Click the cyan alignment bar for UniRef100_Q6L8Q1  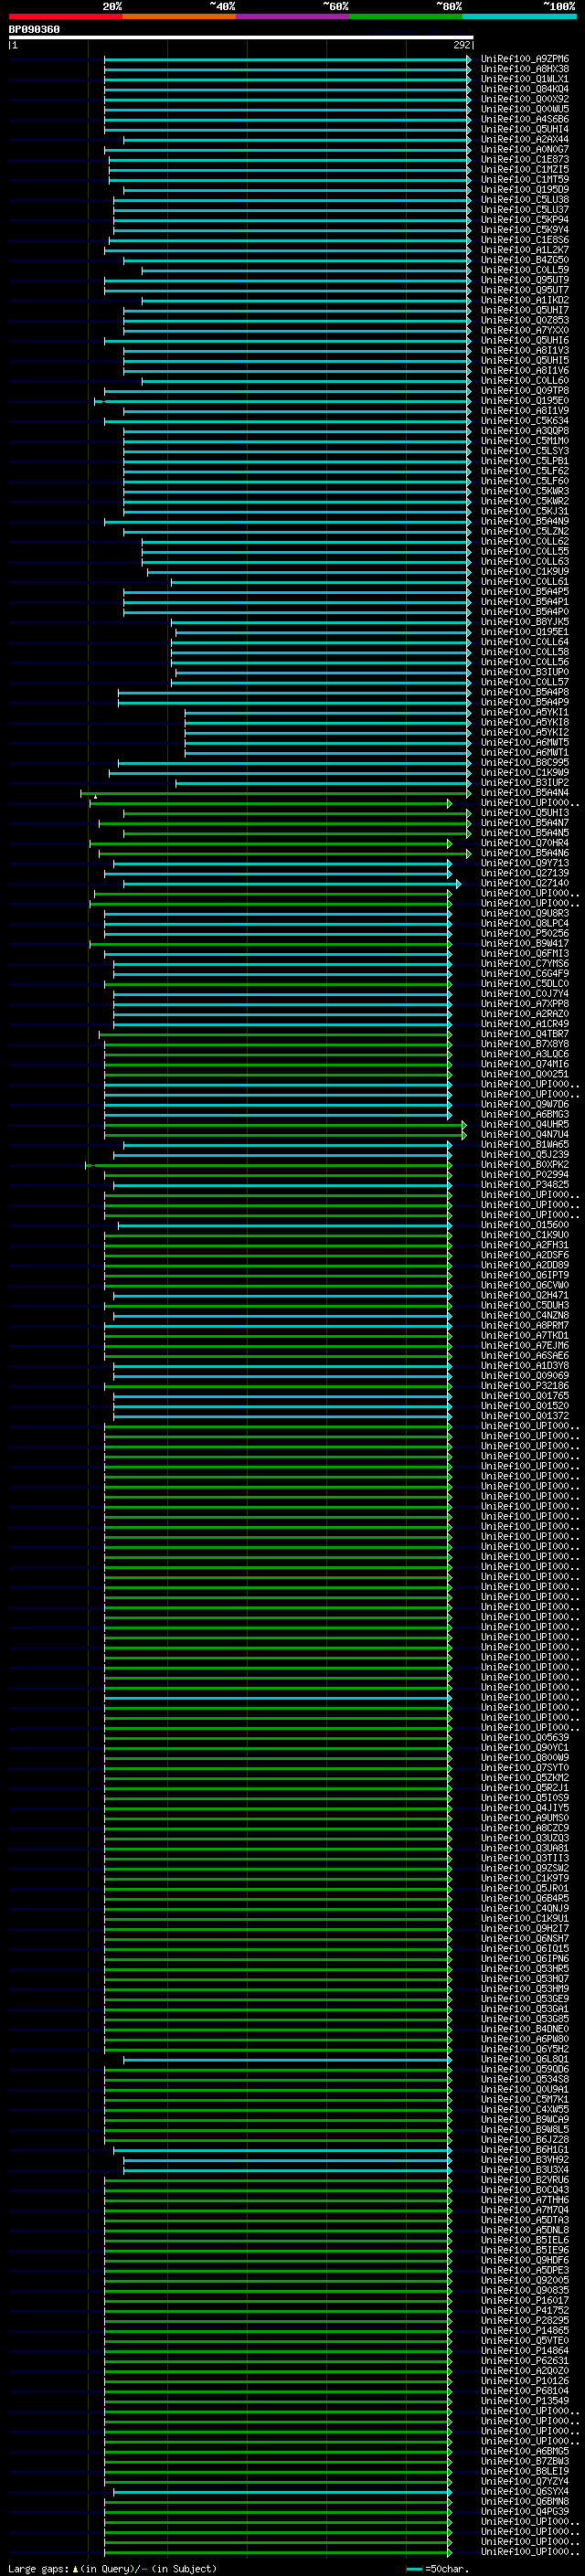click(x=287, y=2060)
